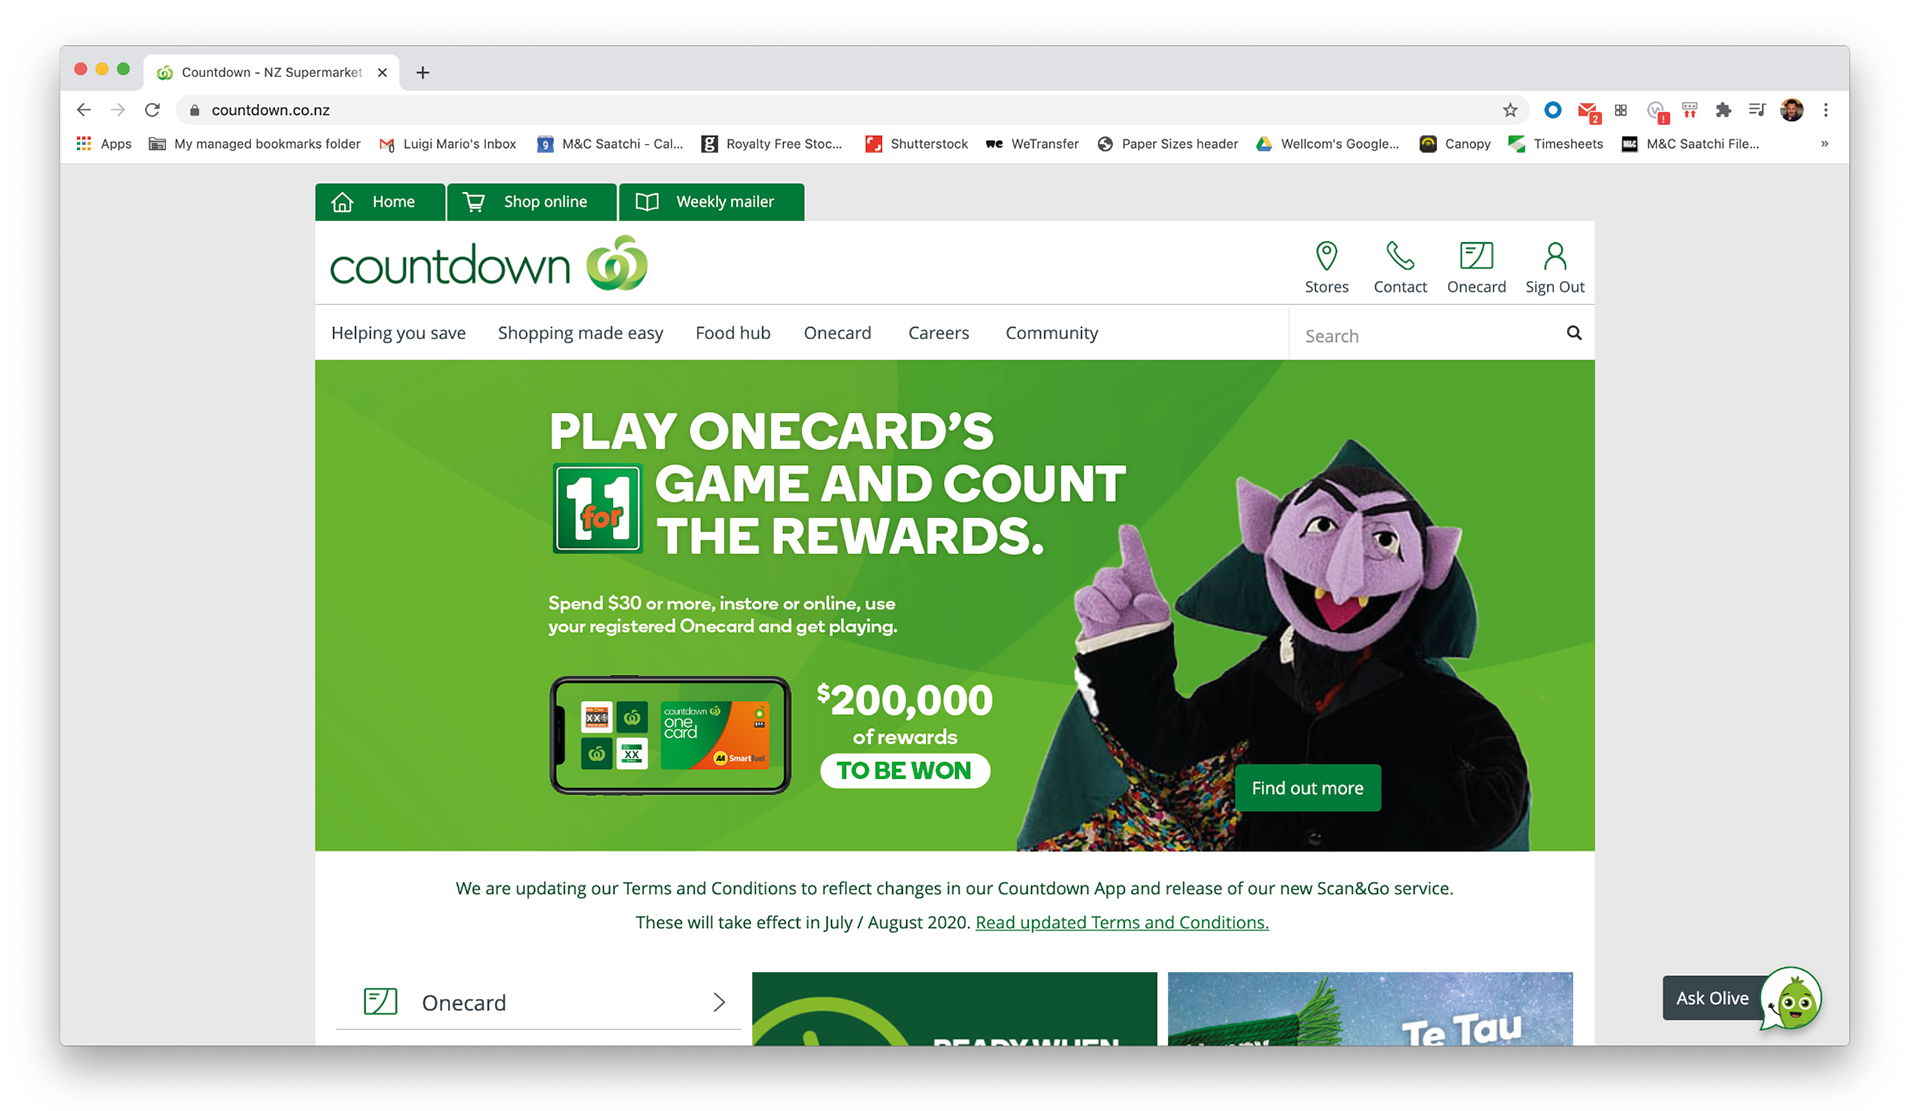This screenshot has height=1111, width=1920.
Task: Bookmark this page with star icon
Action: pyautogui.click(x=1510, y=110)
